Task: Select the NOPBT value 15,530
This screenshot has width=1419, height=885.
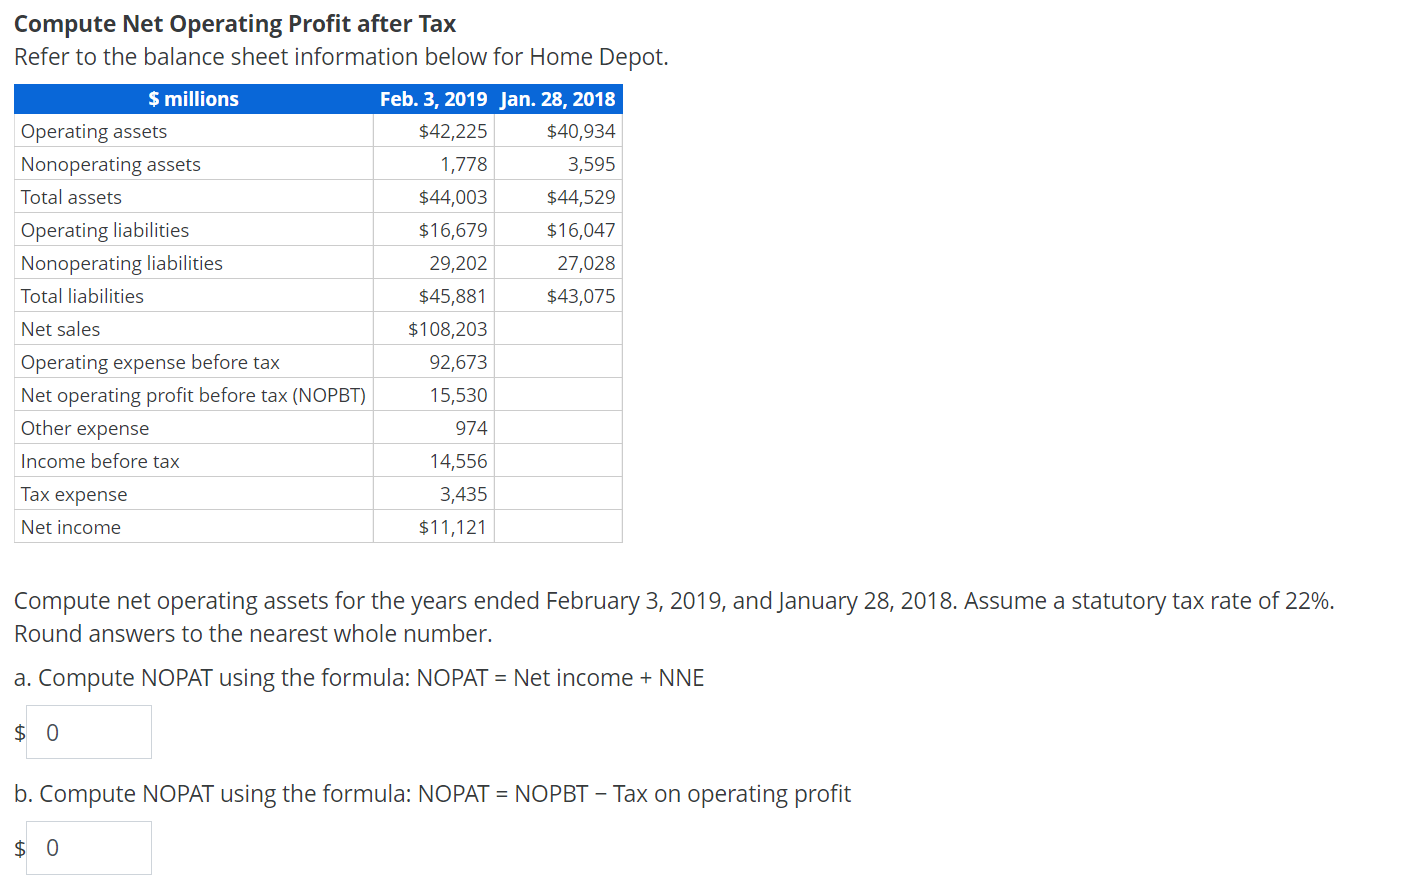Action: point(466,394)
